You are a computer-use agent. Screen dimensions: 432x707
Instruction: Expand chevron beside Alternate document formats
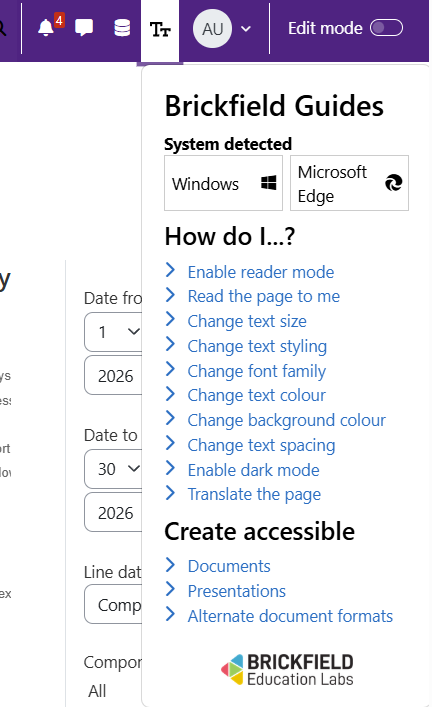[170, 614]
